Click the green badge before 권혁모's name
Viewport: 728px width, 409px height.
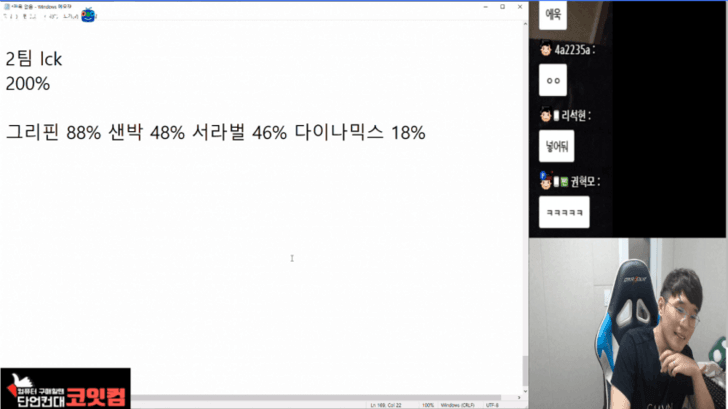[x=563, y=181]
